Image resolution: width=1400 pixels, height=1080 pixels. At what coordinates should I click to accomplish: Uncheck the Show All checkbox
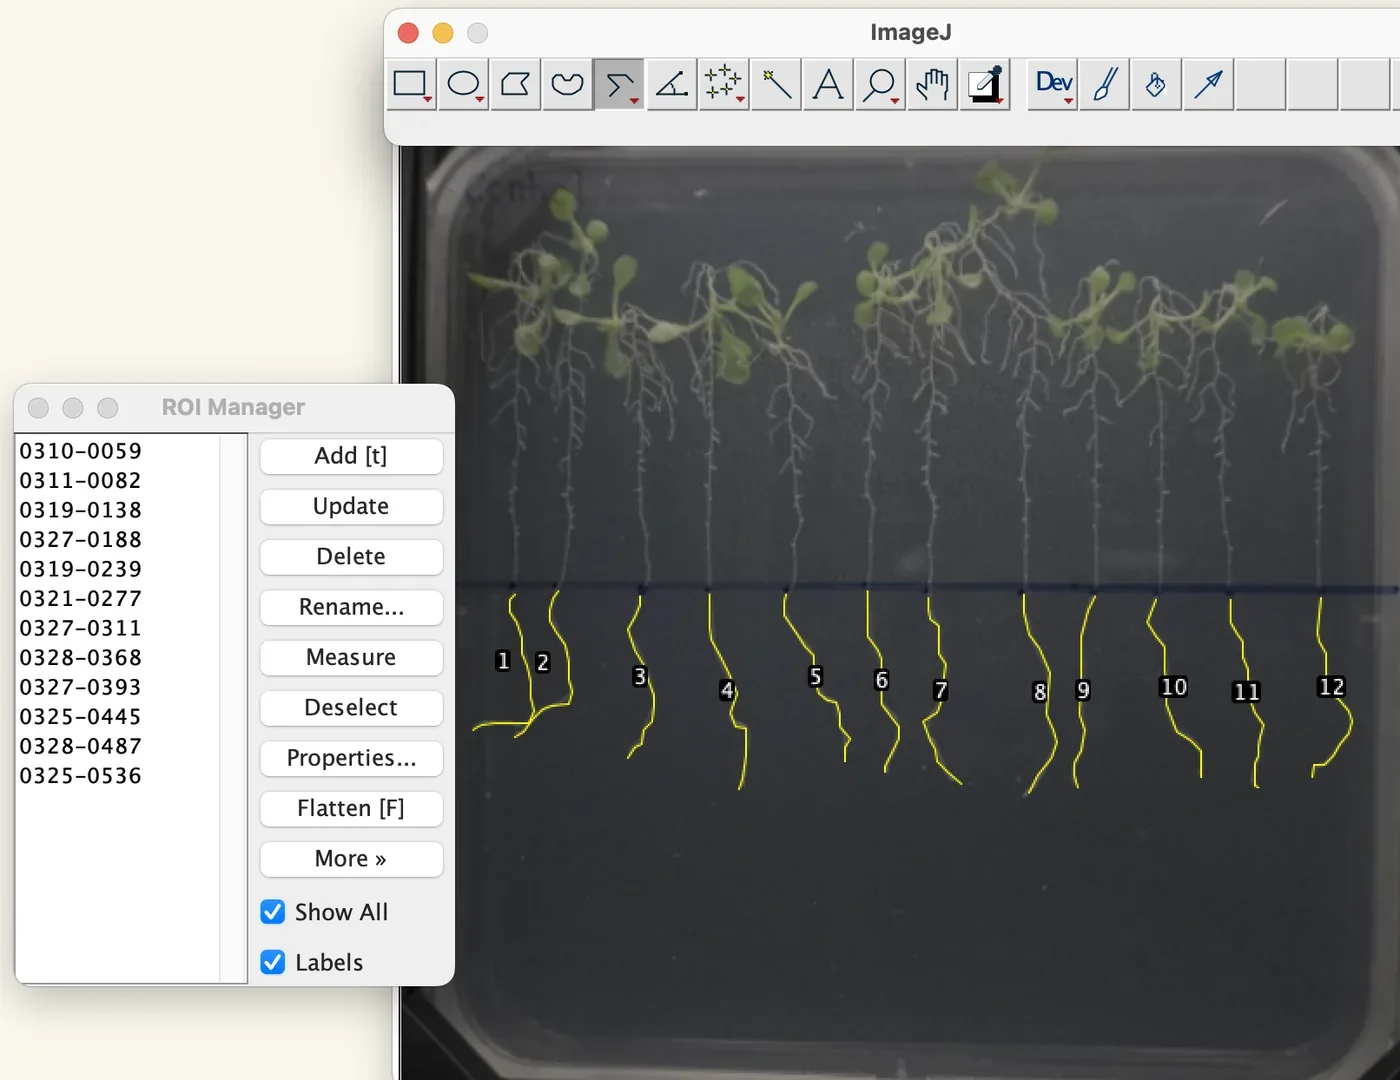pos(272,912)
